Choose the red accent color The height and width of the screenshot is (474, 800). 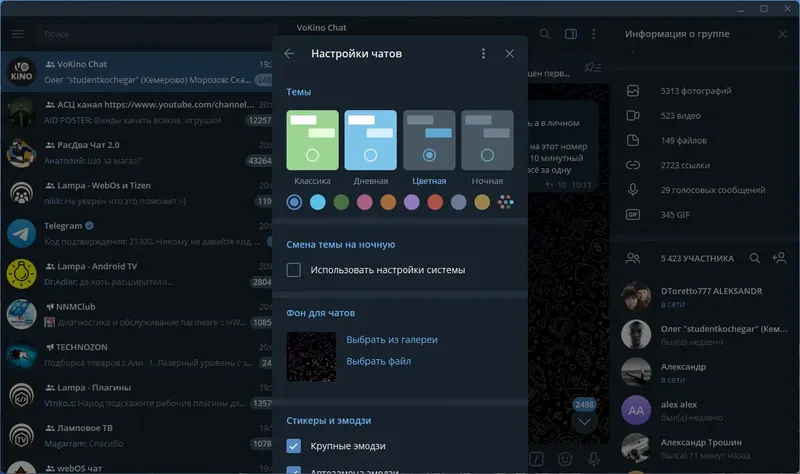coord(435,202)
